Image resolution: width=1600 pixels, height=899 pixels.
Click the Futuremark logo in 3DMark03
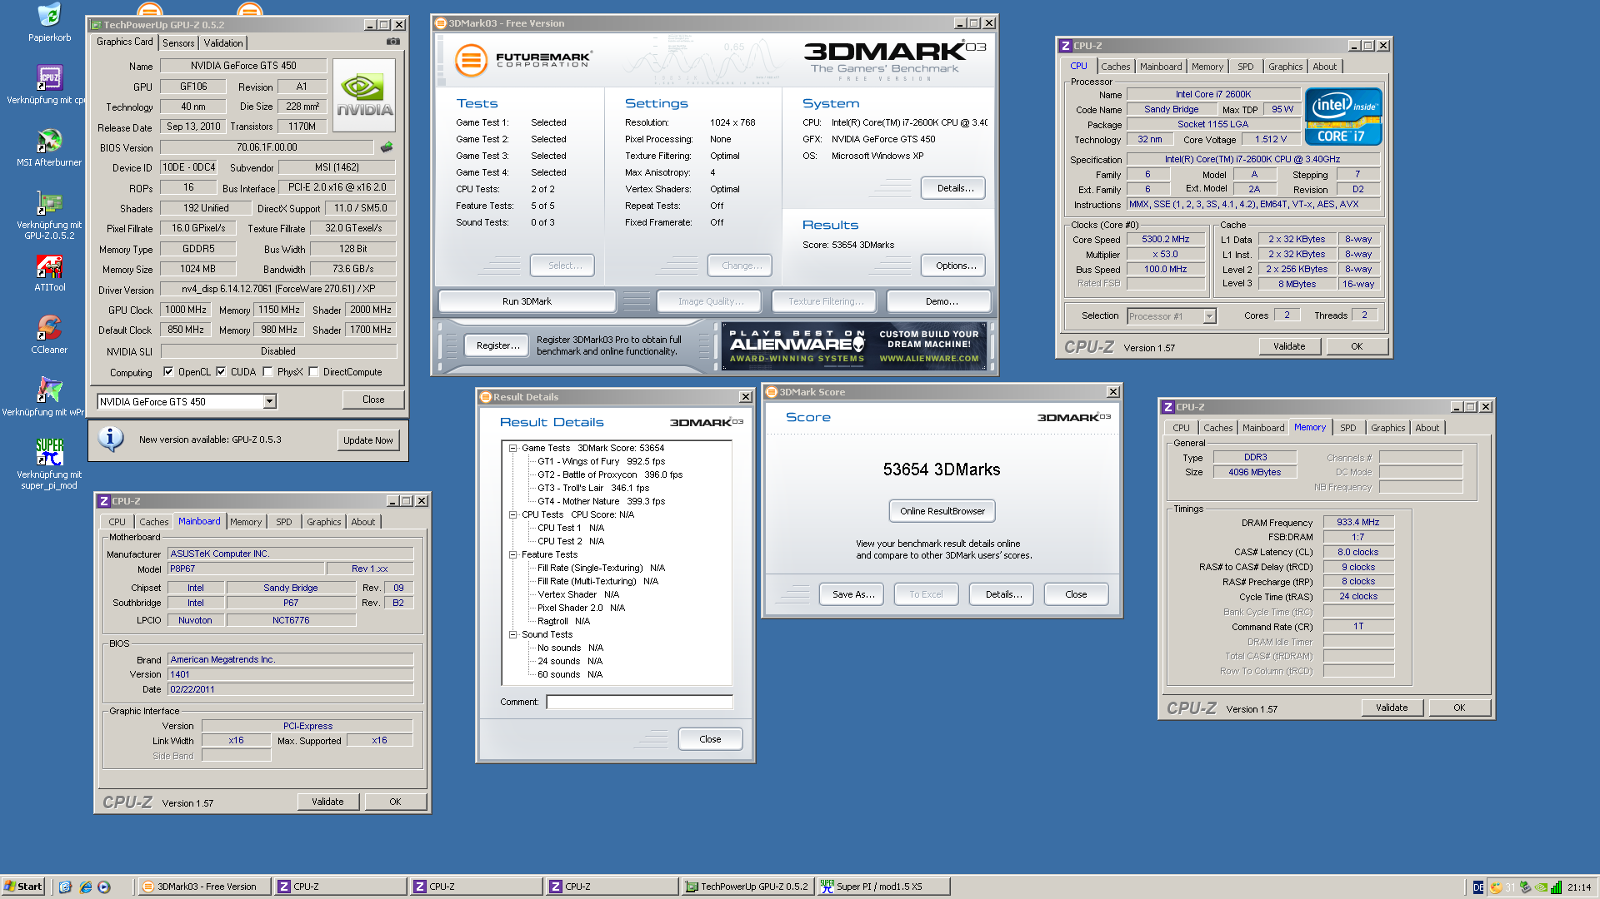(x=523, y=60)
